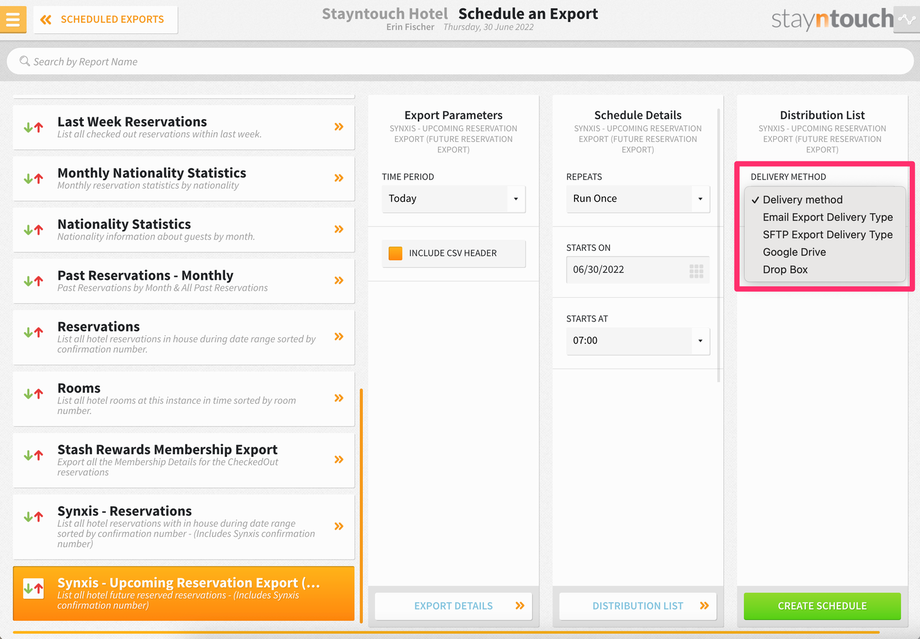Open the Repeats dropdown showing Run Once
This screenshot has width=920, height=639.
(638, 199)
